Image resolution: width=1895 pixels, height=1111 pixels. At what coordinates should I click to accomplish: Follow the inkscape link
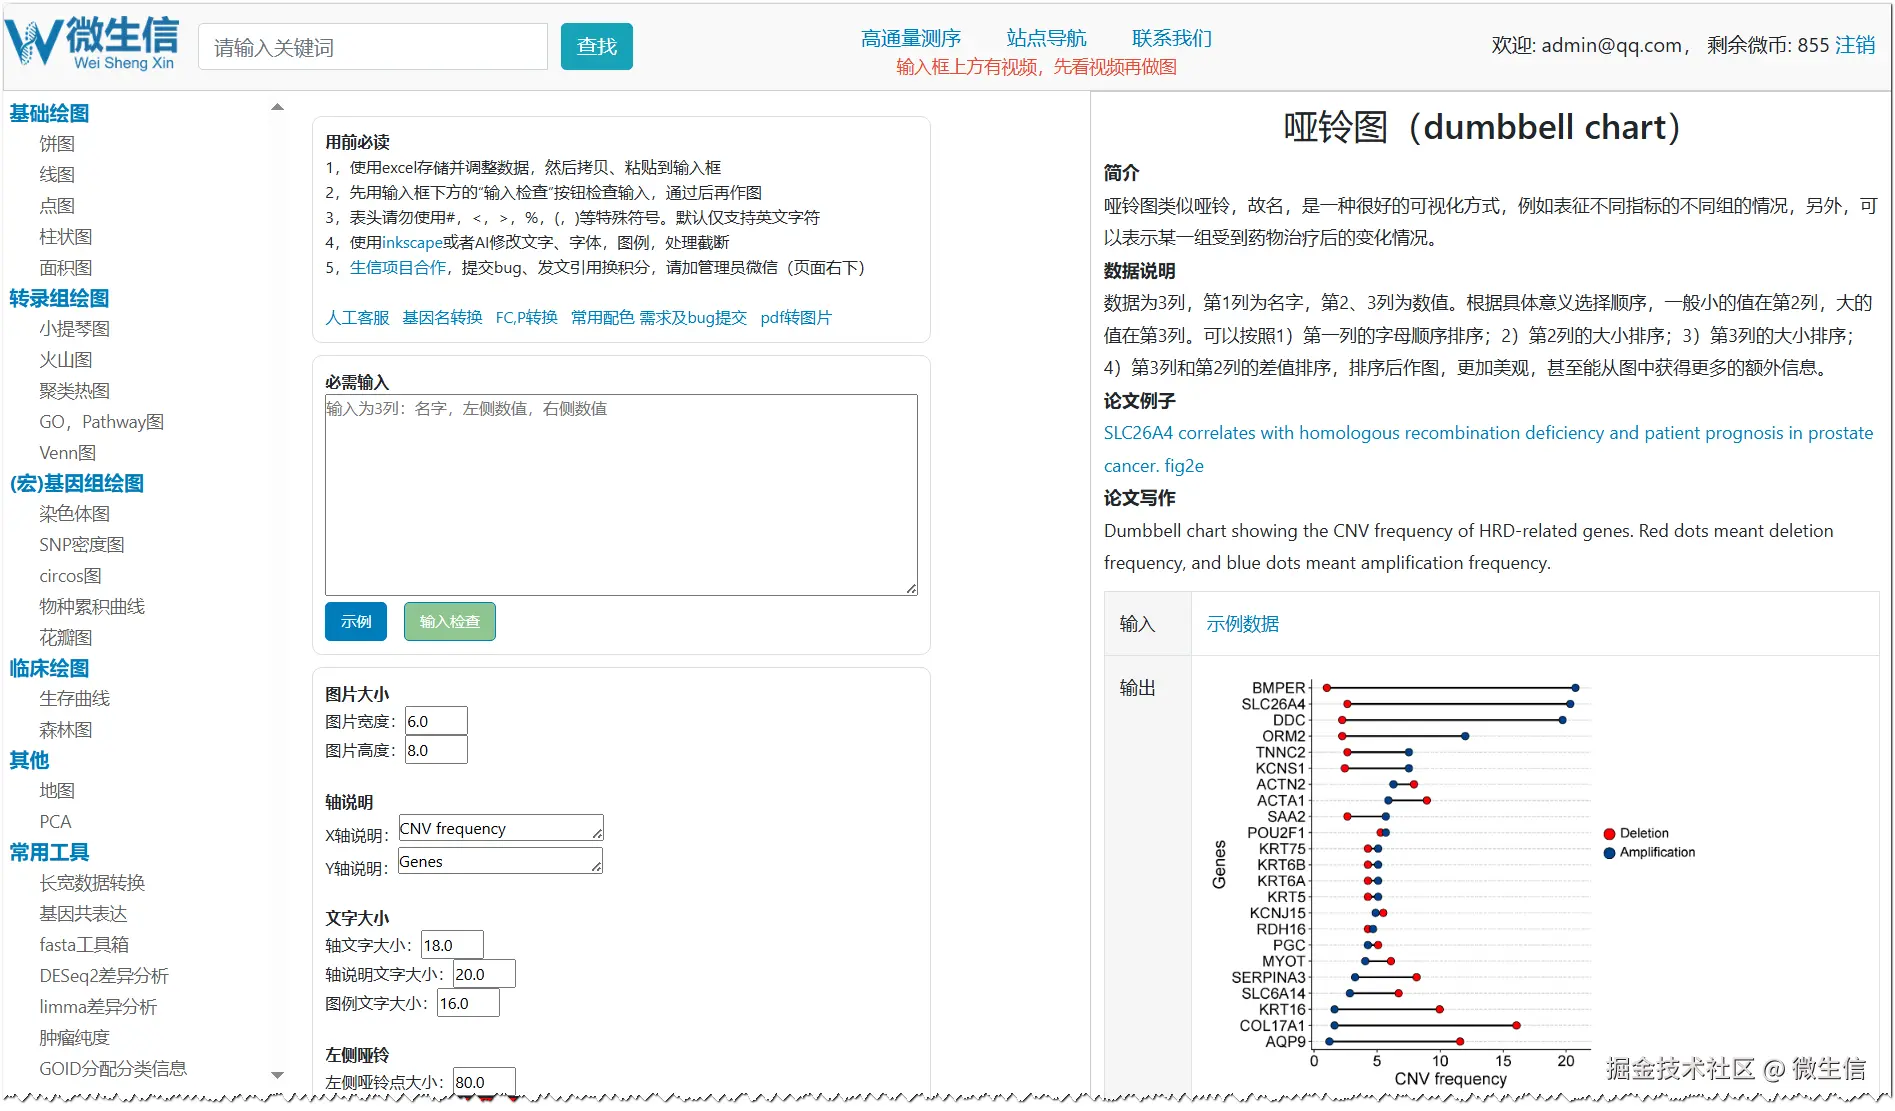click(x=412, y=243)
